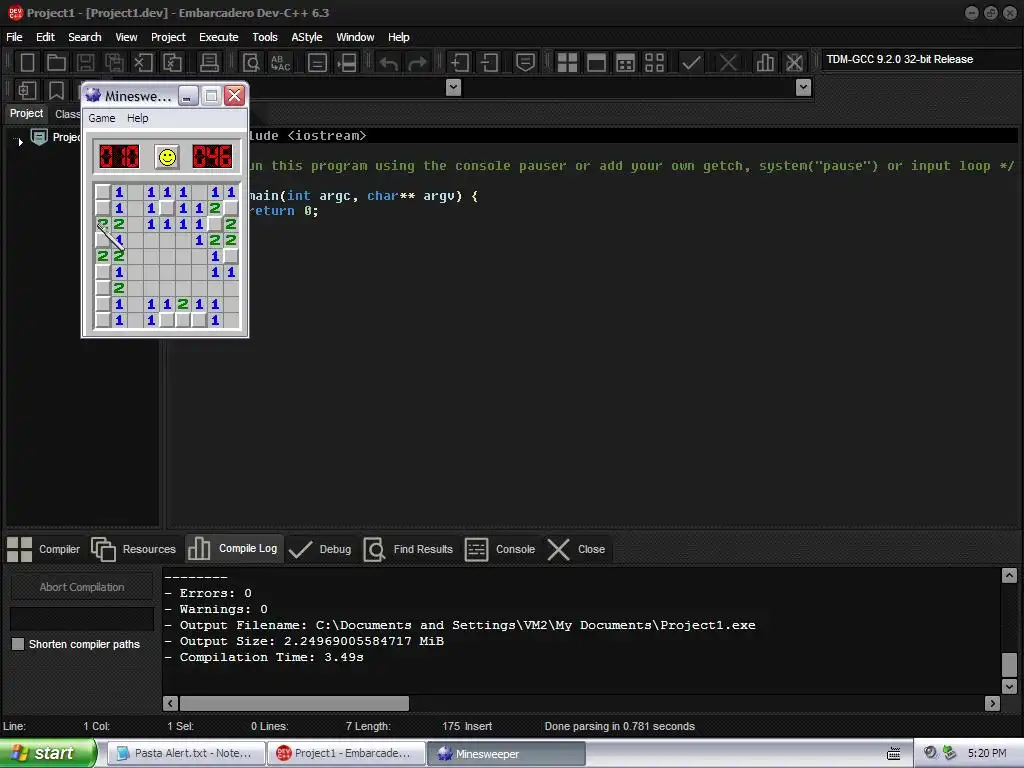1024x768 pixels.
Task: Click the Rebuild All four-squares icon
Action: click(654, 63)
